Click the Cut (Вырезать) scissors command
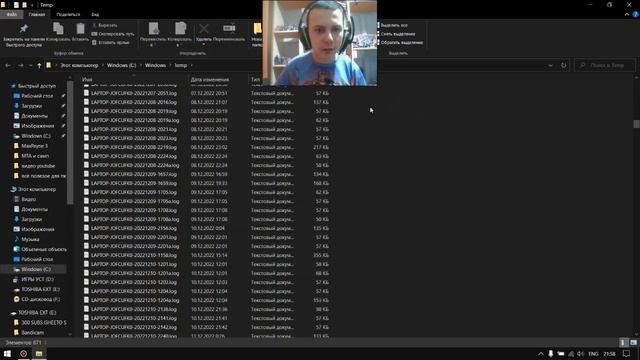The height and width of the screenshot is (360, 640). (105, 25)
